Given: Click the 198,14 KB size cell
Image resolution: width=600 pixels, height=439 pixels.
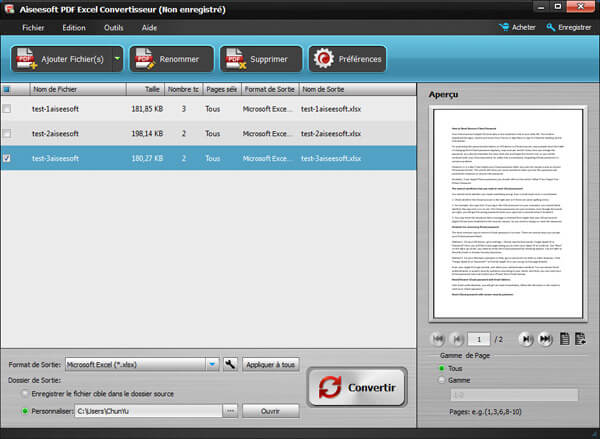Looking at the screenshot, I should (147, 133).
